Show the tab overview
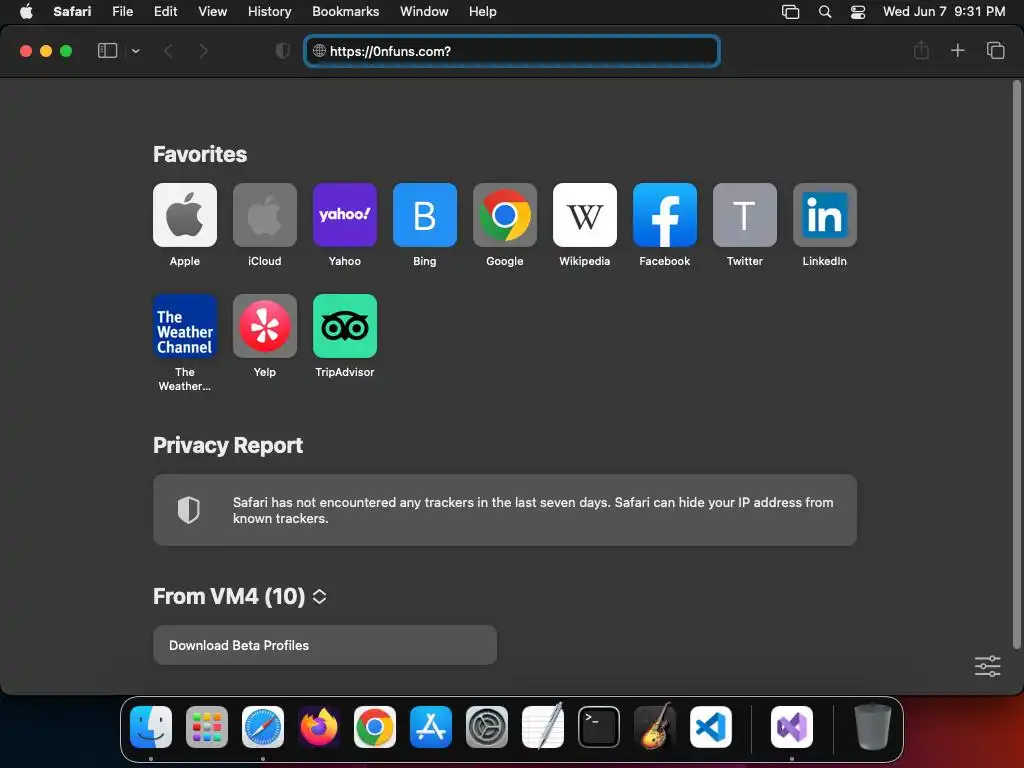 coord(995,50)
